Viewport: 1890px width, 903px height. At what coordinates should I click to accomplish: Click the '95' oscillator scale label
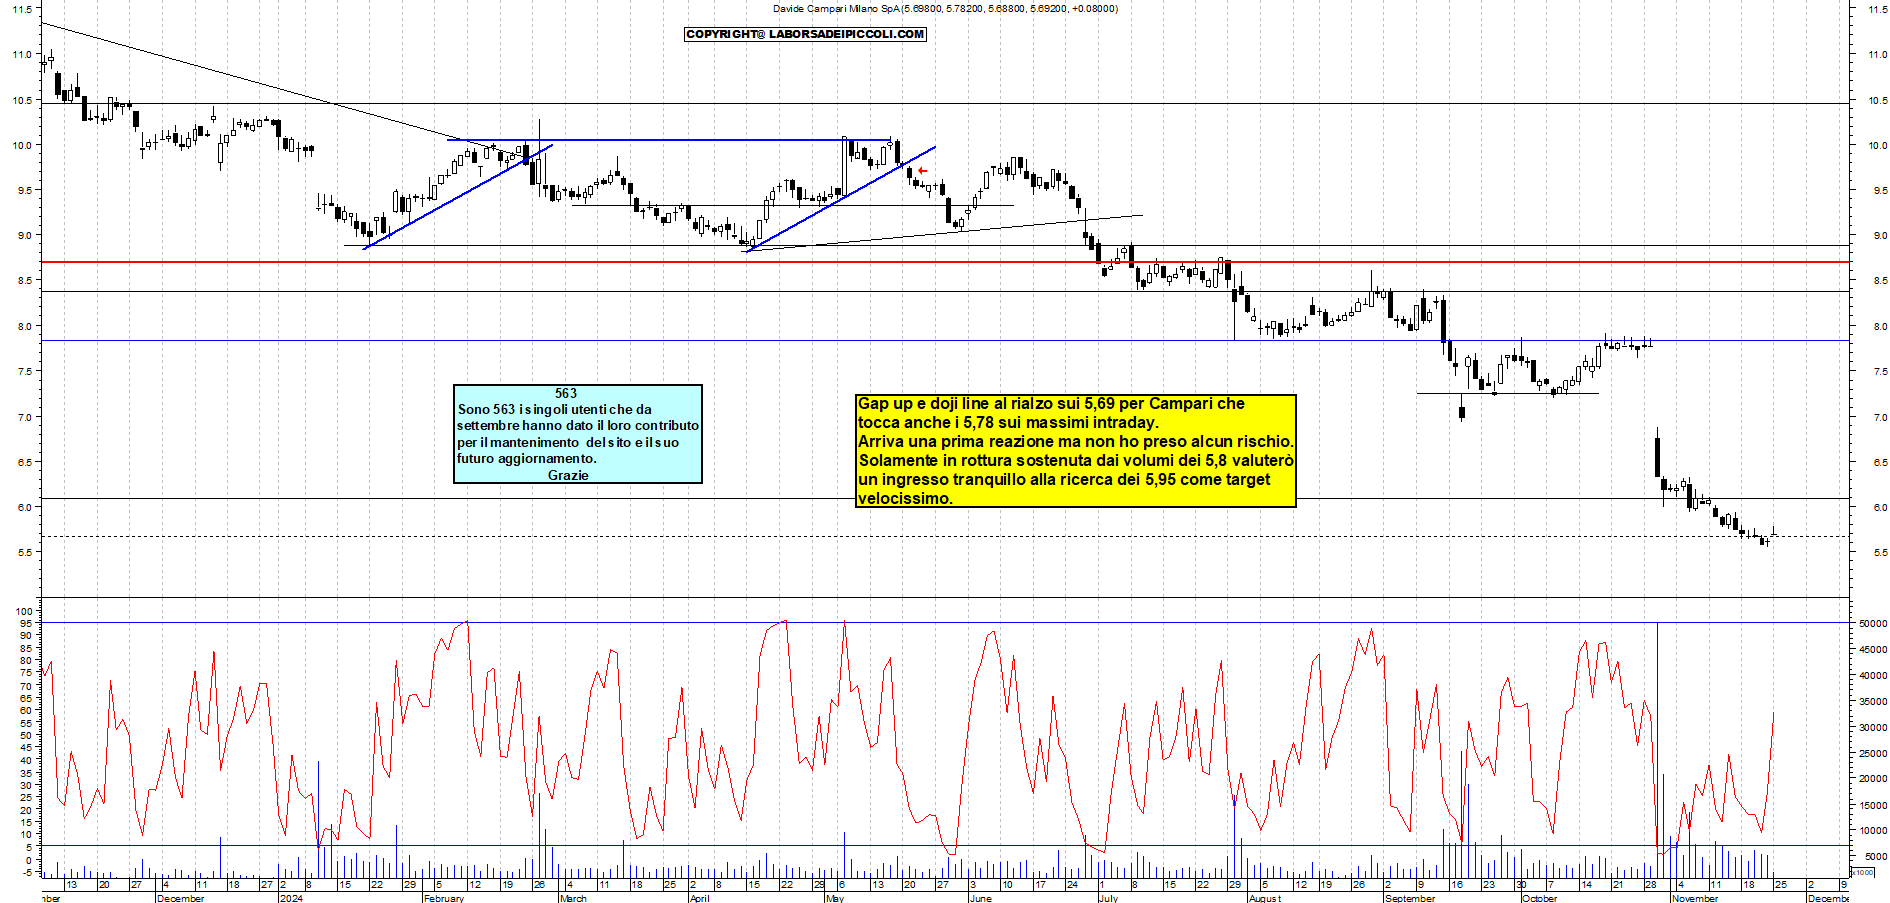[x=27, y=623]
